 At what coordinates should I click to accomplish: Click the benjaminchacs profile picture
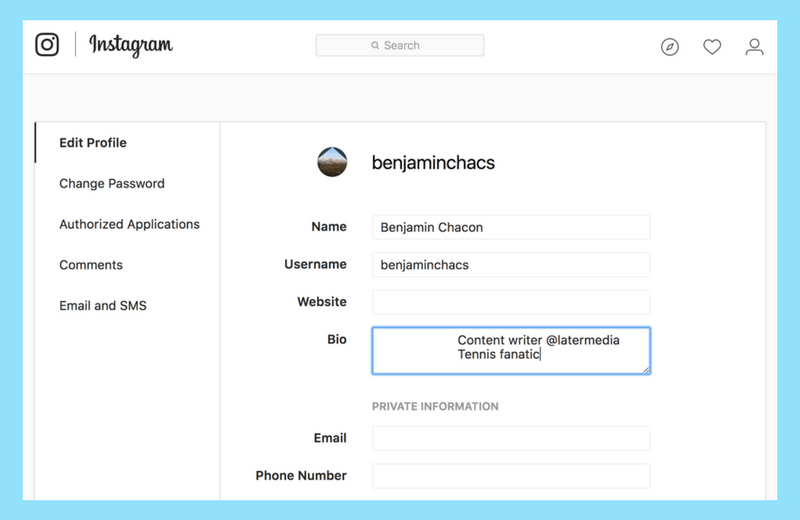(332, 162)
